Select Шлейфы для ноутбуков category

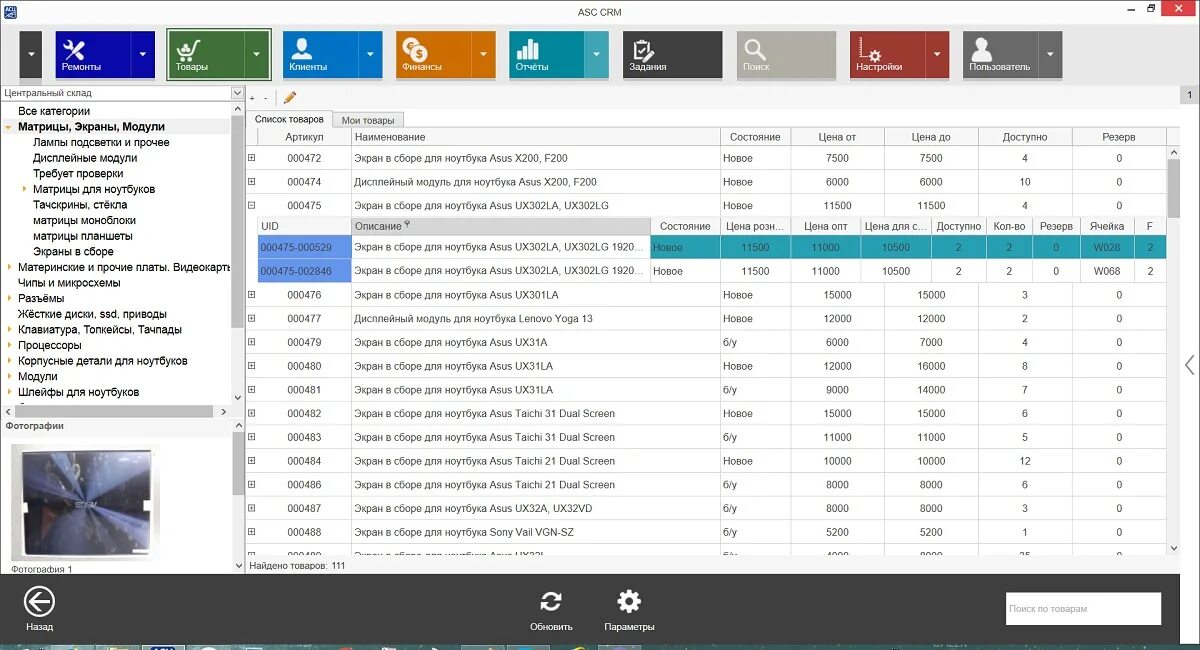tap(79, 392)
